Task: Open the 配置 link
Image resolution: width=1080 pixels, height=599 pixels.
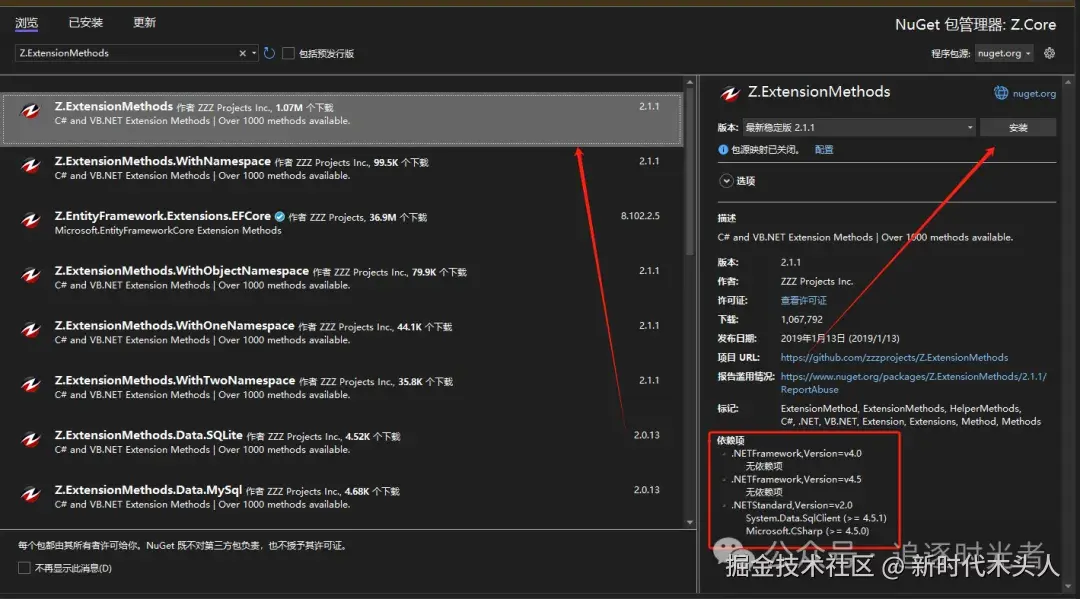Action: (824, 149)
